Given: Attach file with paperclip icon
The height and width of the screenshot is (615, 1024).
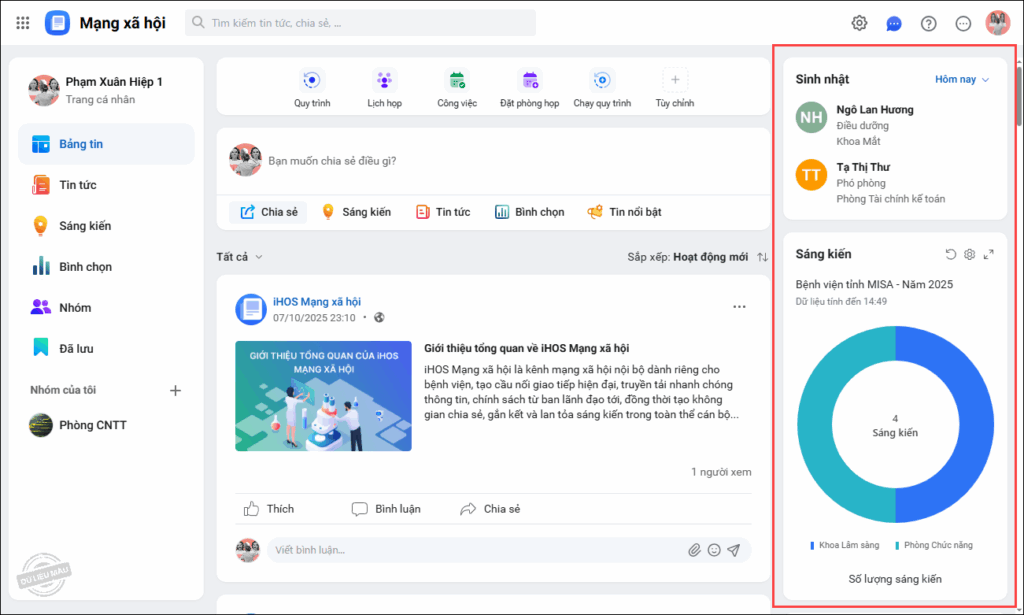Looking at the screenshot, I should (694, 550).
